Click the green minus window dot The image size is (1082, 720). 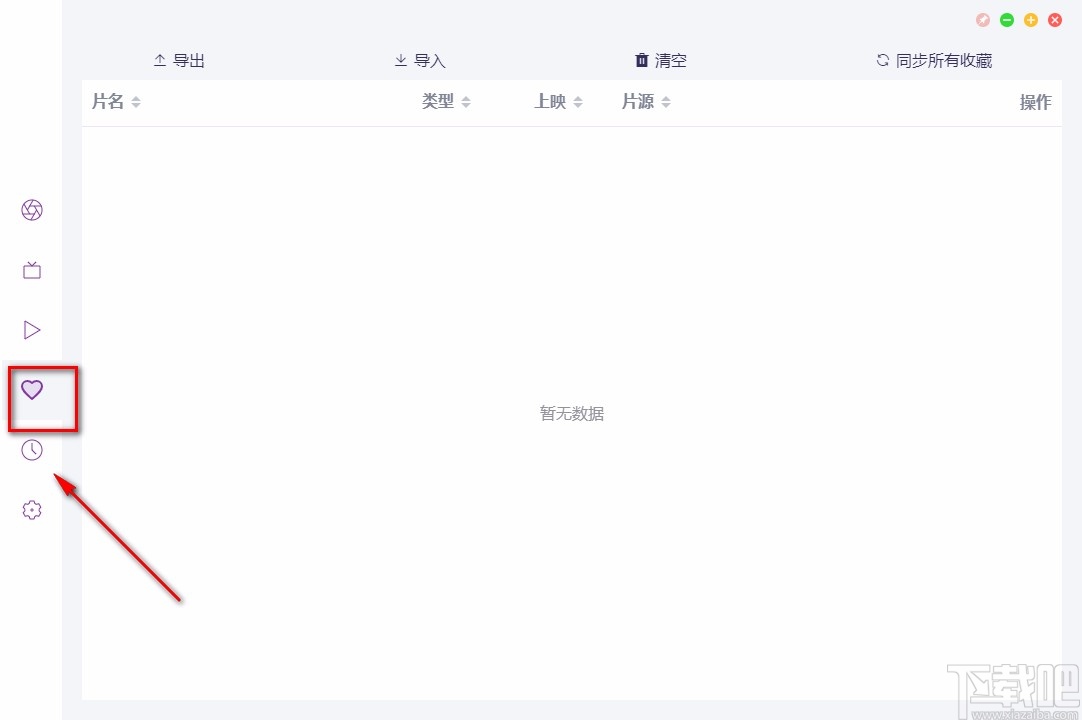(1006, 19)
